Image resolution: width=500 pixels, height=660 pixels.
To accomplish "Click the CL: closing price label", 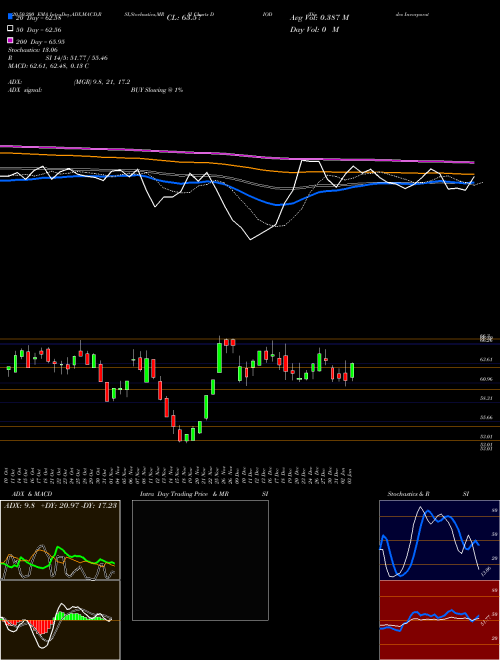I will pyautogui.click(x=184, y=18).
